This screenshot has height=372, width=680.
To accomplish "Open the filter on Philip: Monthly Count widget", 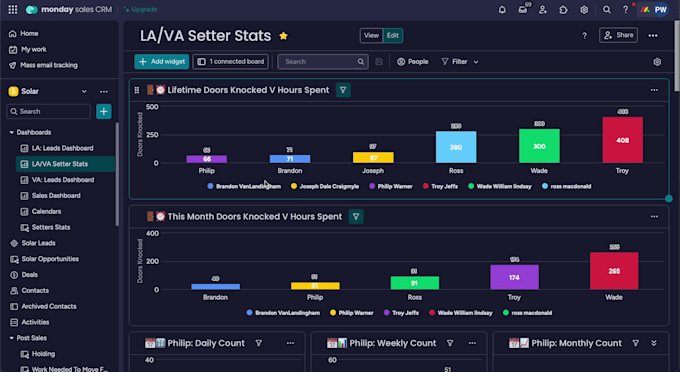I will click(x=635, y=343).
